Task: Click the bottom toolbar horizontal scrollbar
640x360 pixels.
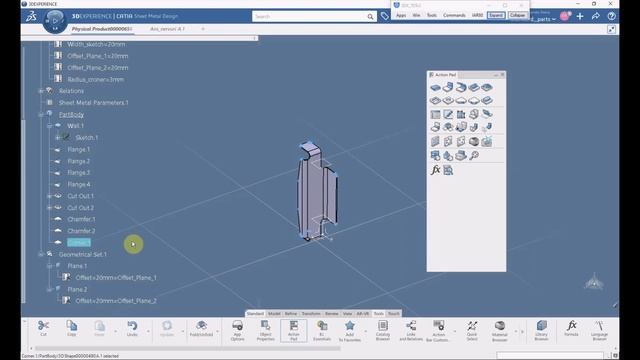Action: point(188,349)
